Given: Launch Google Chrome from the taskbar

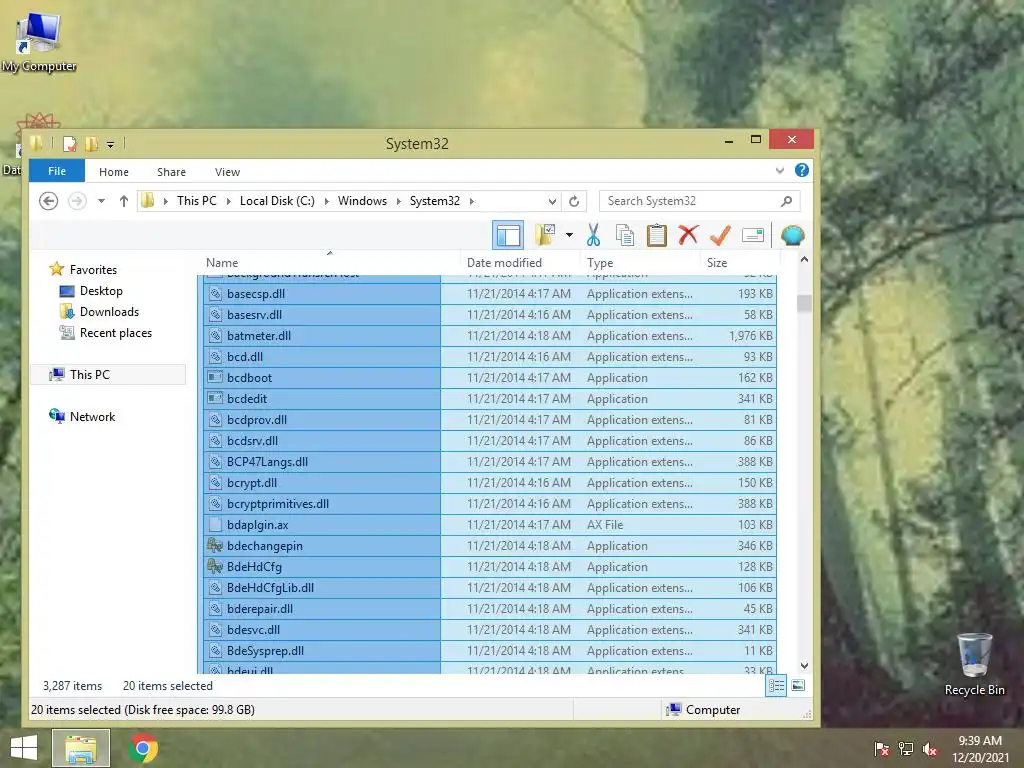Looking at the screenshot, I should [x=143, y=748].
